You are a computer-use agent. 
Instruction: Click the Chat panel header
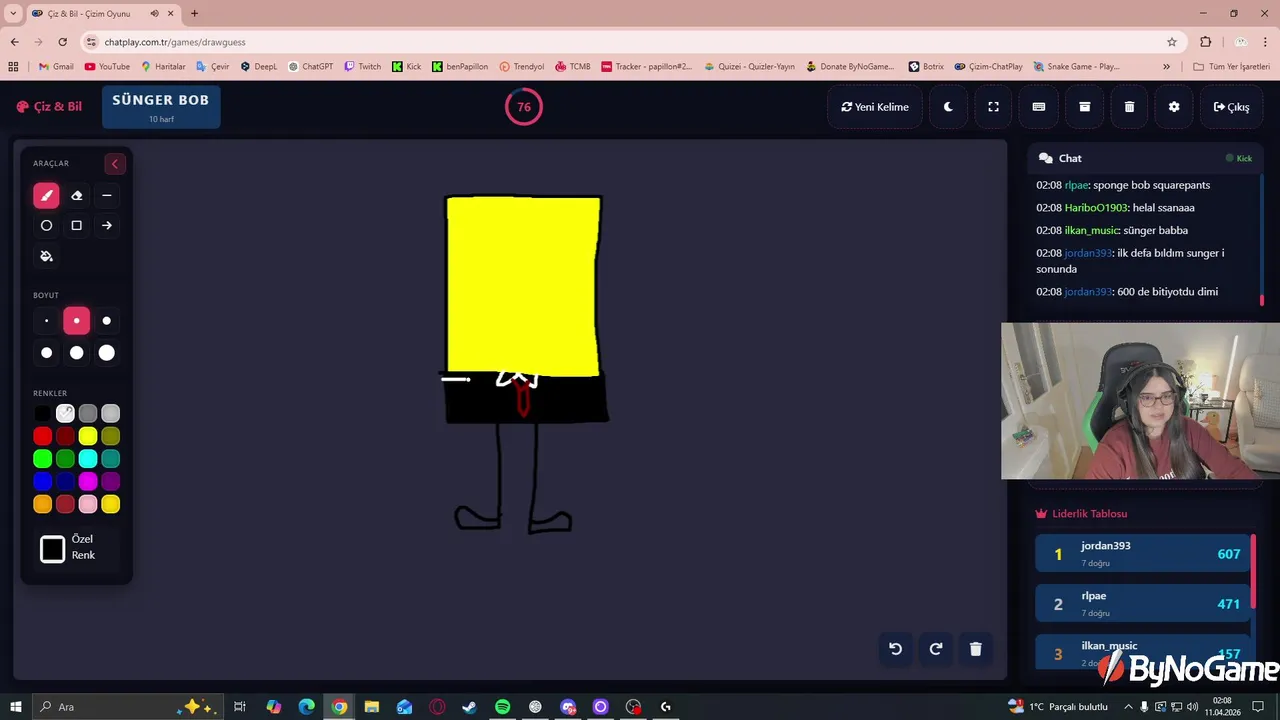(x=1146, y=158)
